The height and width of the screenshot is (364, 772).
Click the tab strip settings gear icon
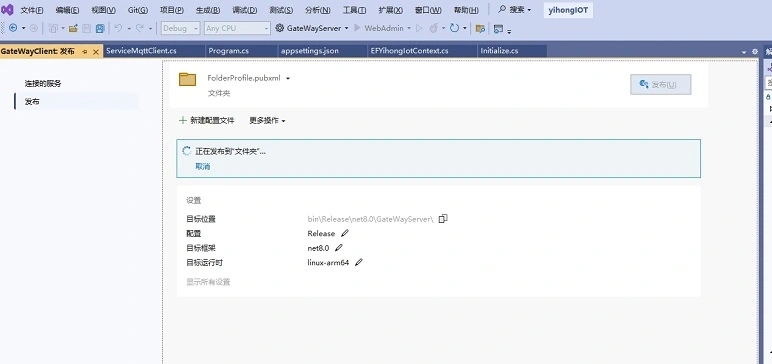755,51
